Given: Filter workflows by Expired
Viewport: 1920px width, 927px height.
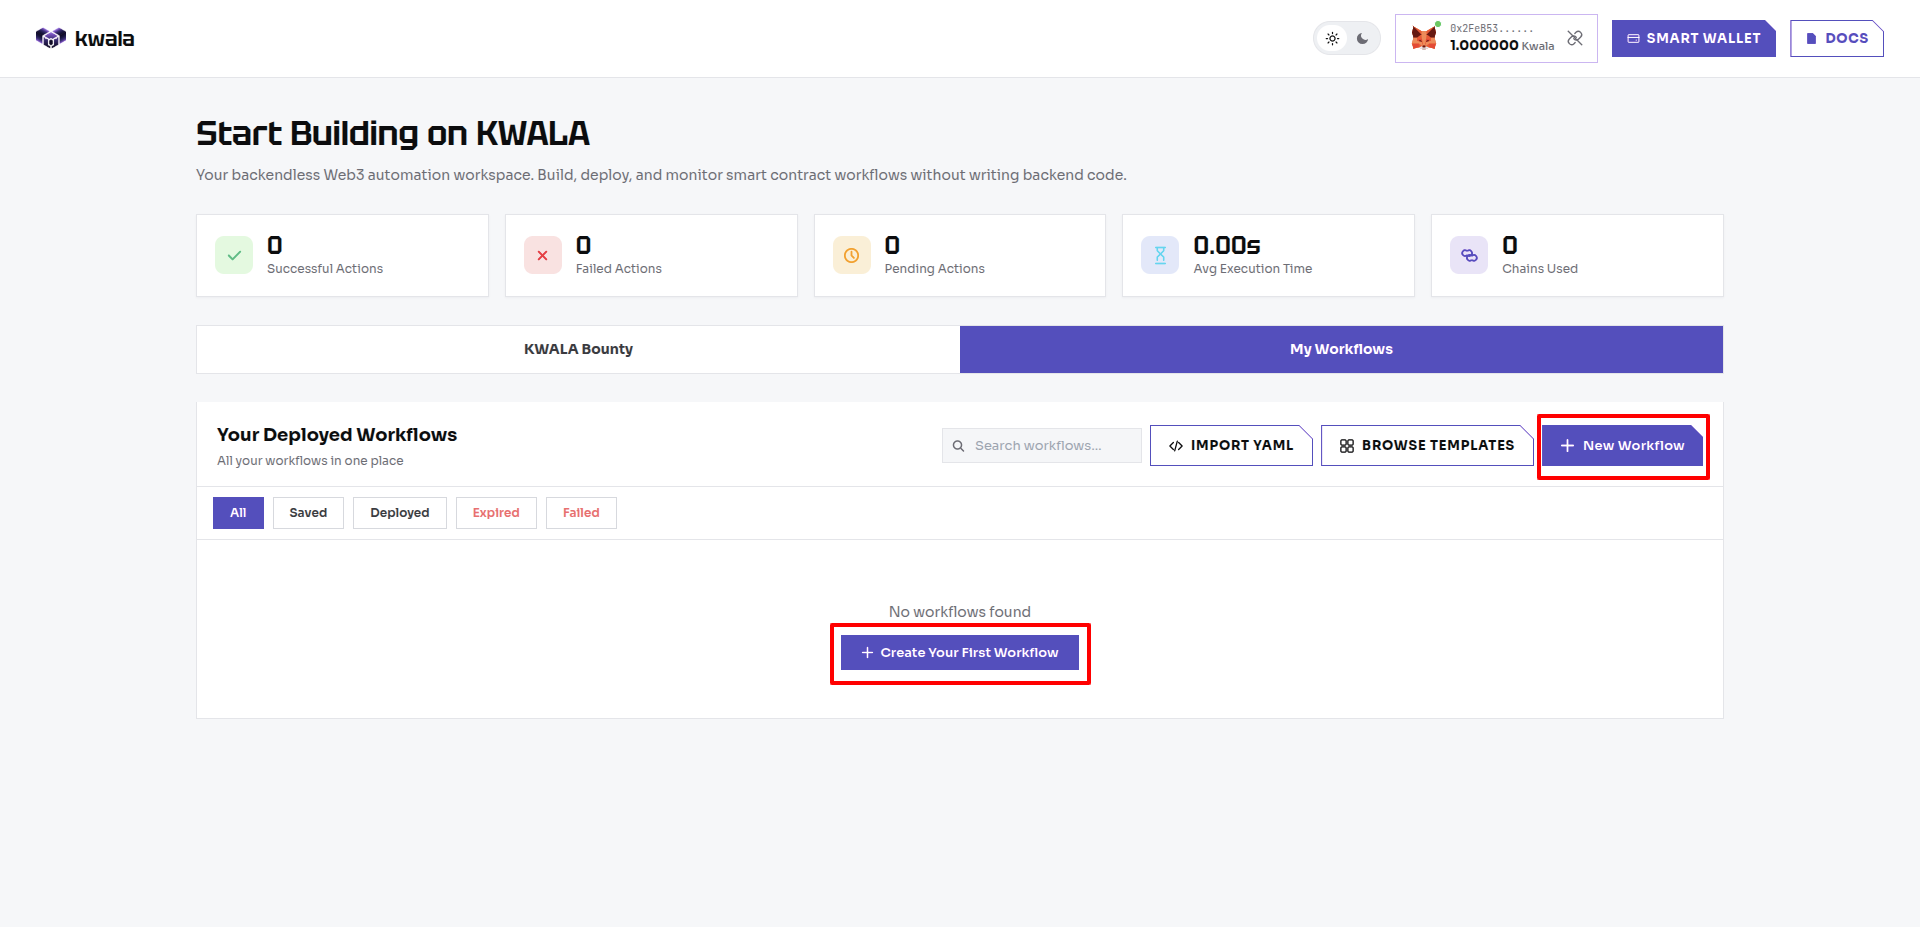Looking at the screenshot, I should (x=496, y=513).
